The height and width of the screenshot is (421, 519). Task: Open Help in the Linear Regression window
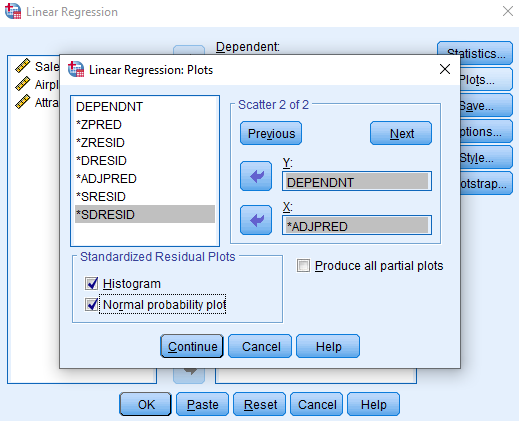(373, 404)
